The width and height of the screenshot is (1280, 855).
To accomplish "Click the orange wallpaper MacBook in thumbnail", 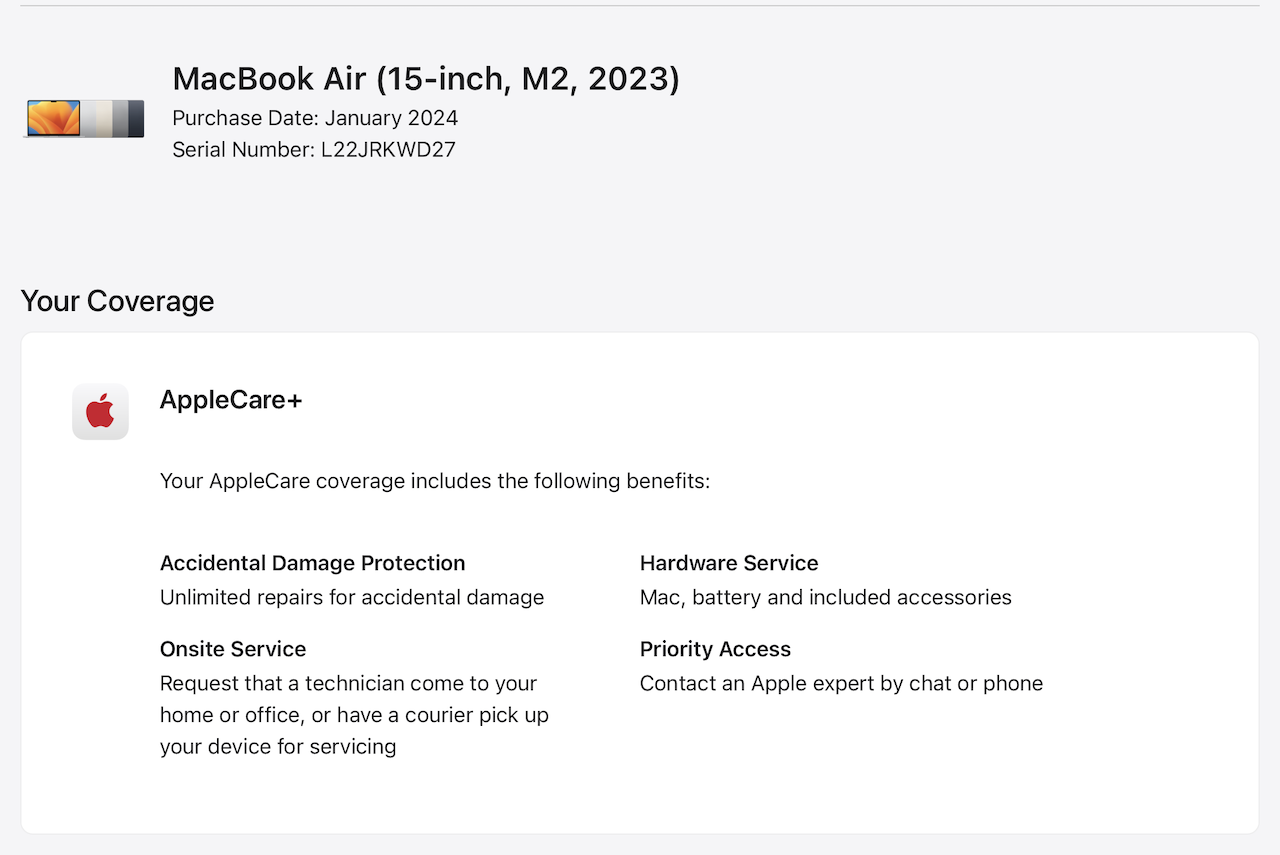I will click(x=54, y=118).
